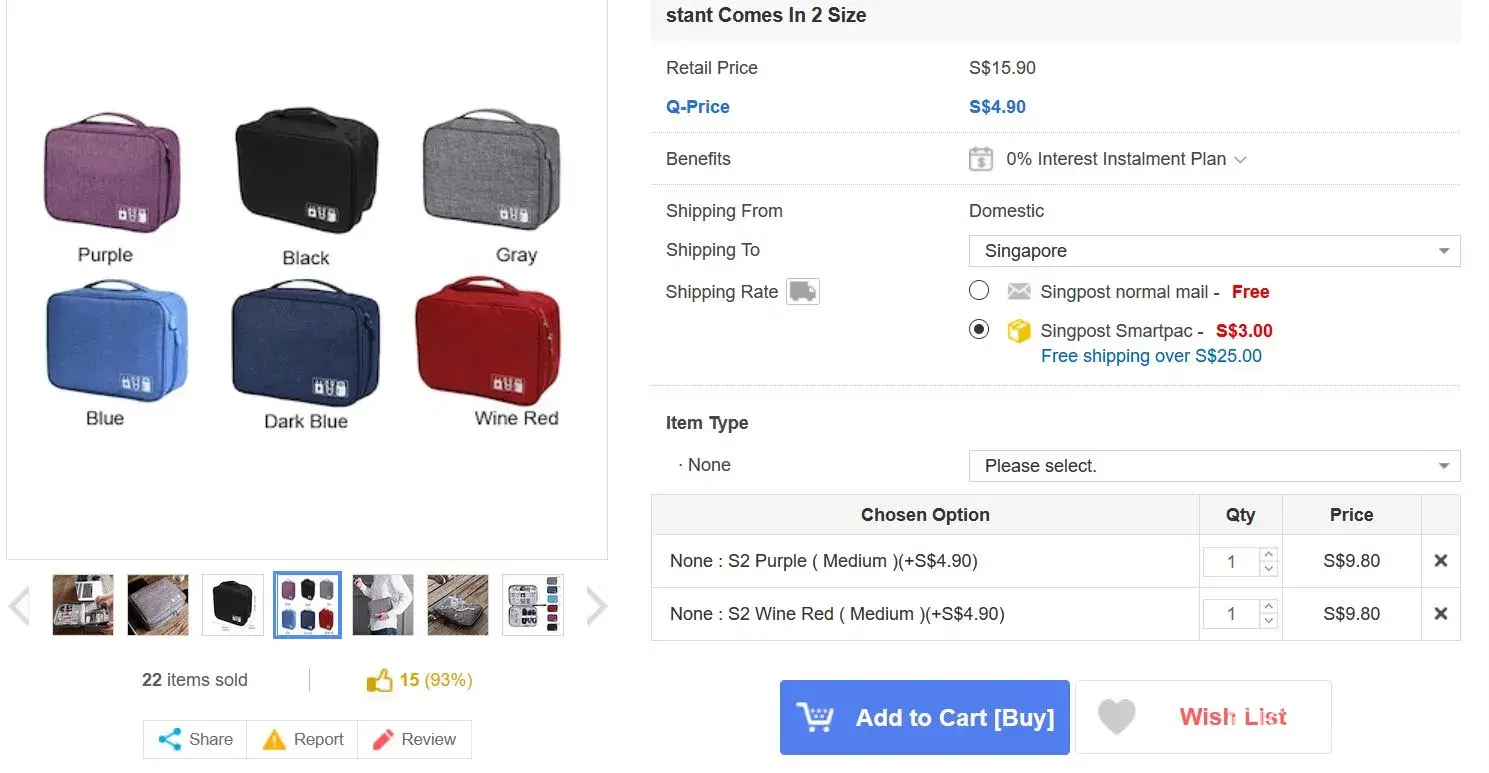Screen dimensions: 1489x773
Task: Click the shipping rate truck icon
Action: click(802, 291)
